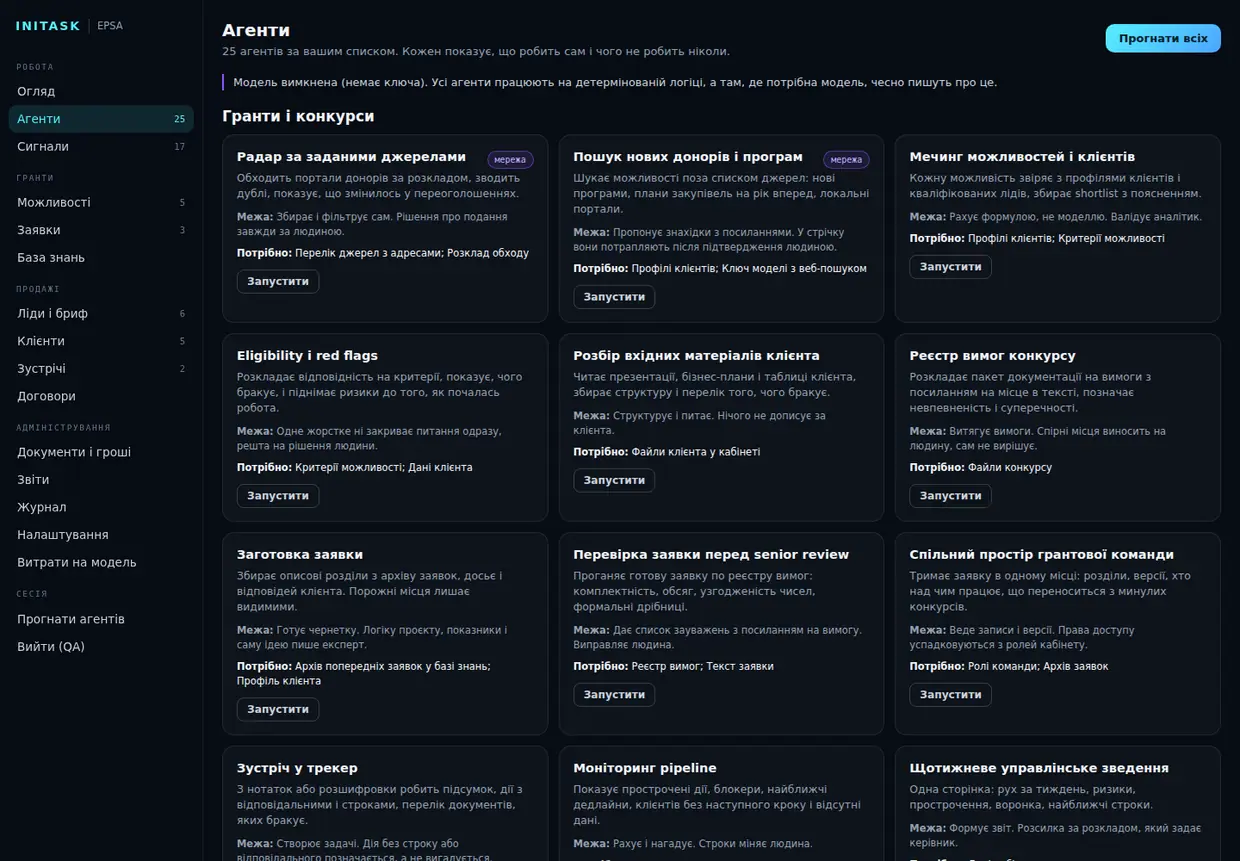Click the Щотижневе управлінське зведення card title
The width and height of the screenshot is (1240, 861).
1039,768
